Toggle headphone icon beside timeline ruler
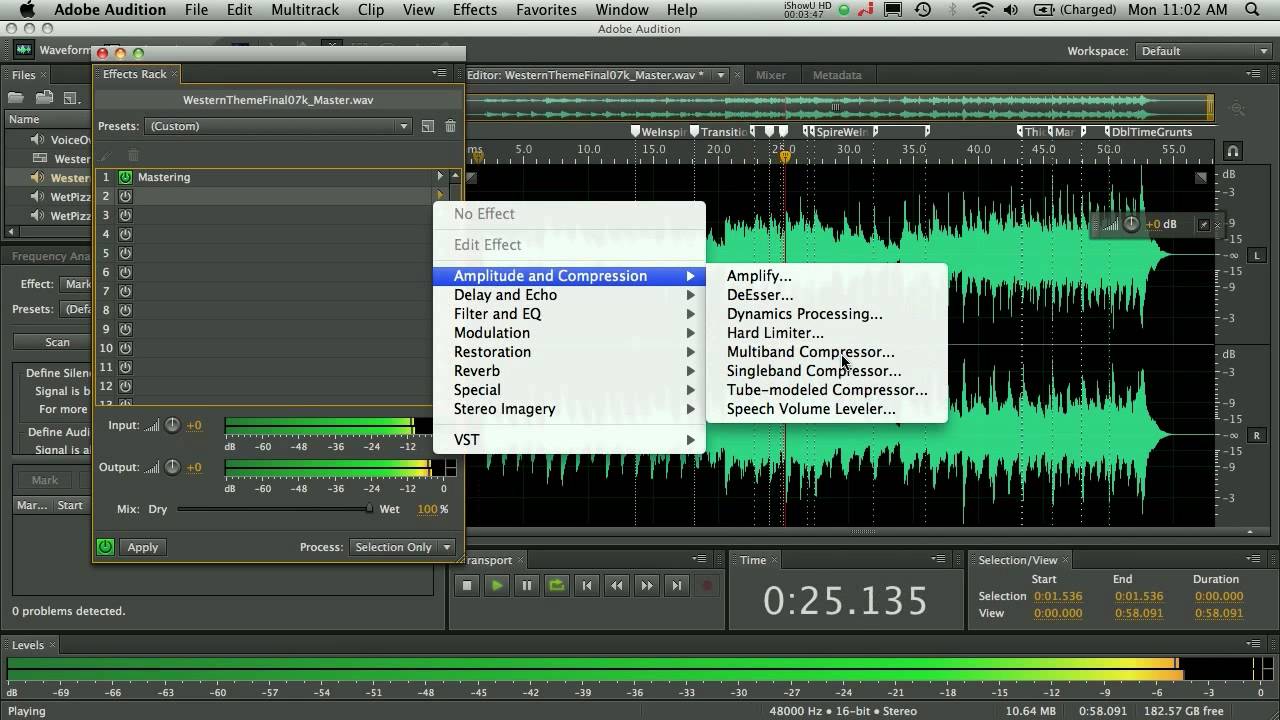The image size is (1280, 720). tap(1233, 151)
